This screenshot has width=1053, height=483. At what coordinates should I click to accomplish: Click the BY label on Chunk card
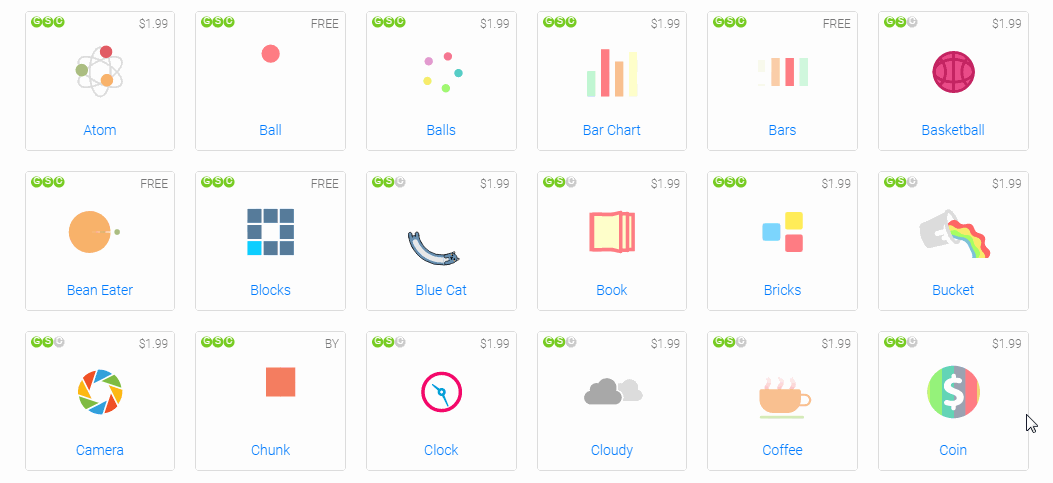tap(332, 344)
